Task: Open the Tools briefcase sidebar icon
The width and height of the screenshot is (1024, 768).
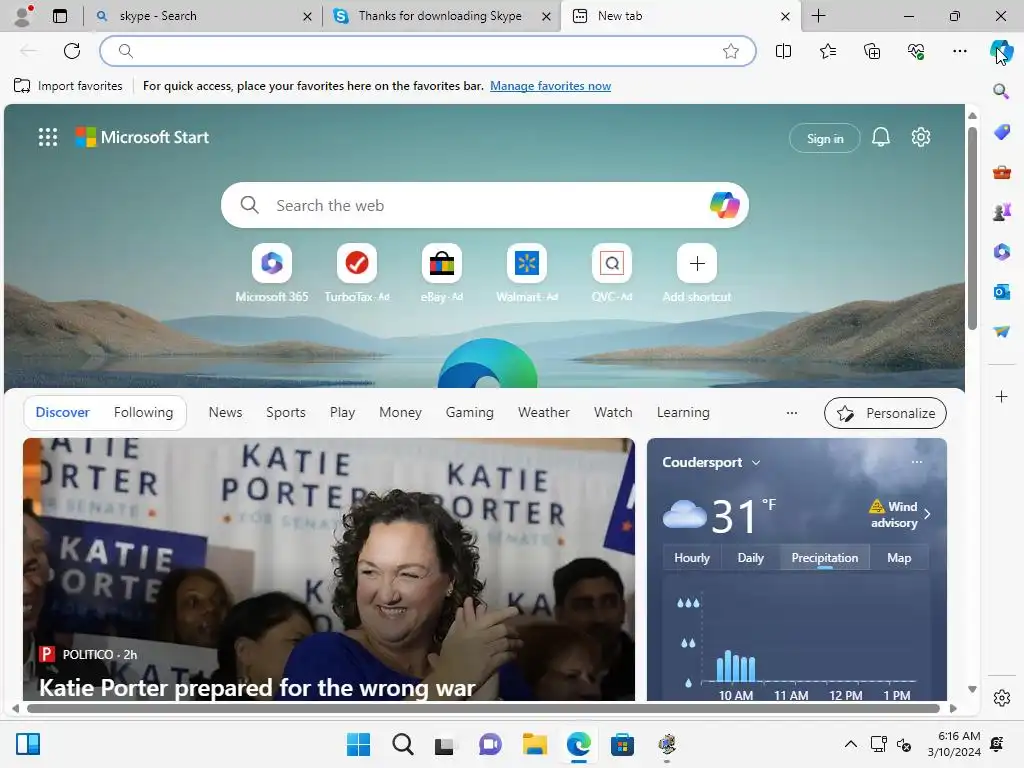Action: [x=1001, y=172]
